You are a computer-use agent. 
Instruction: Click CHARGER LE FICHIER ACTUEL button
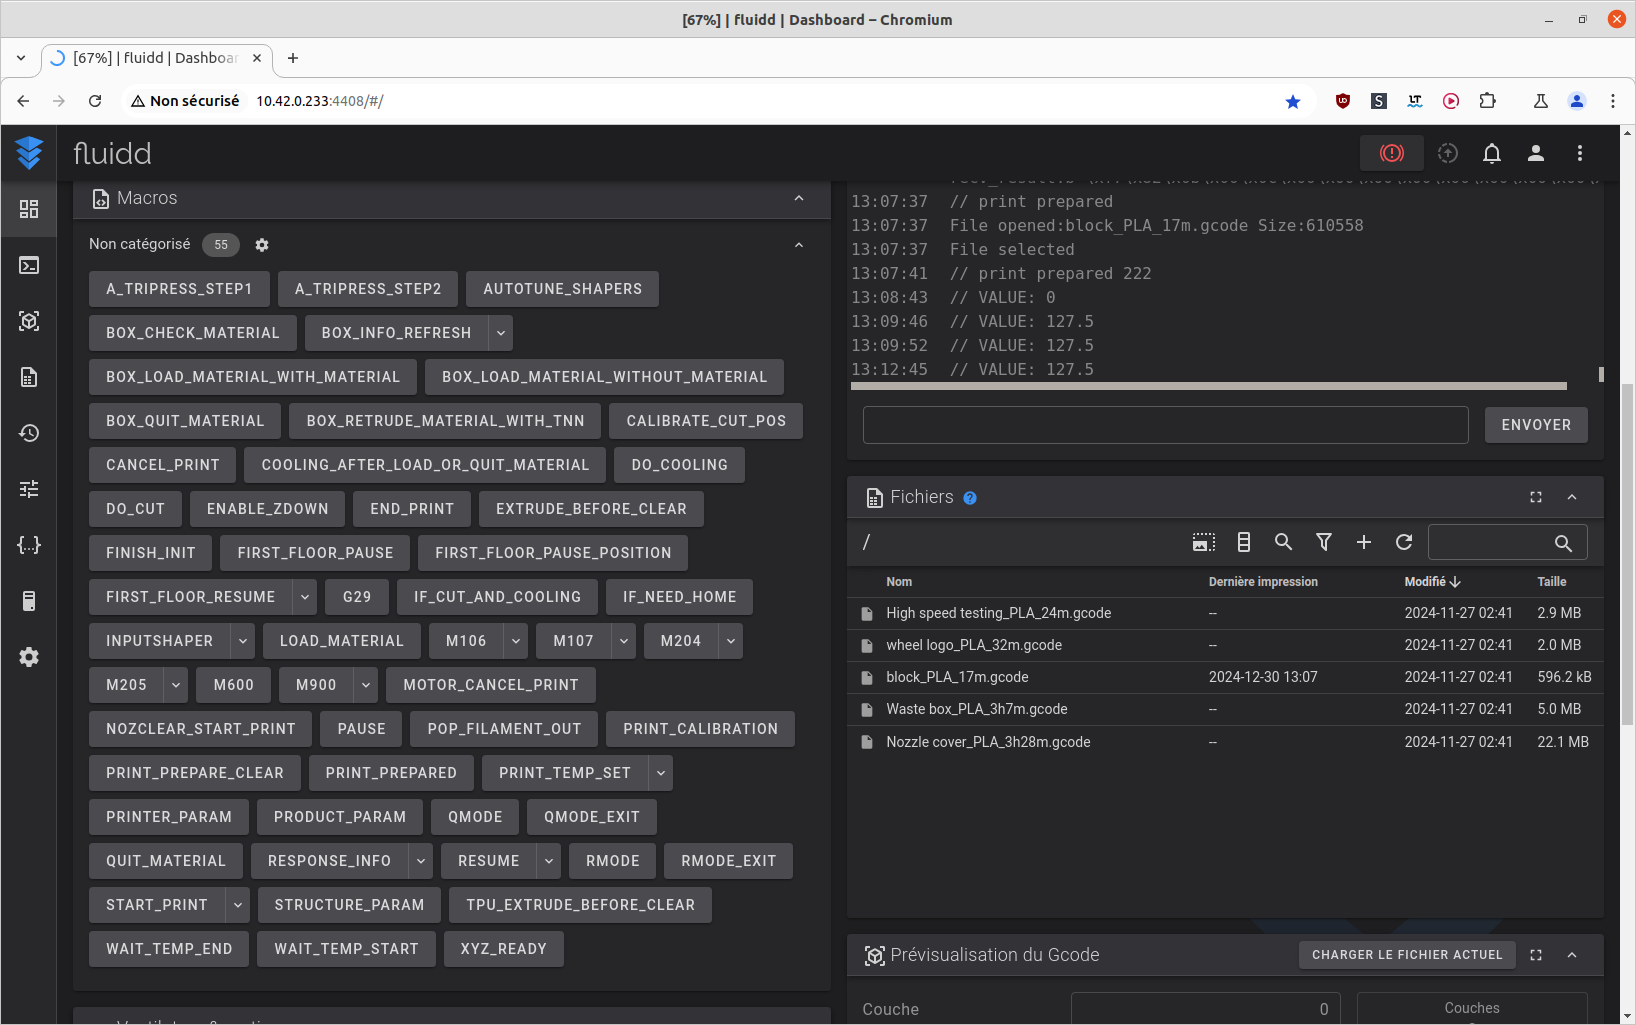1407,955
